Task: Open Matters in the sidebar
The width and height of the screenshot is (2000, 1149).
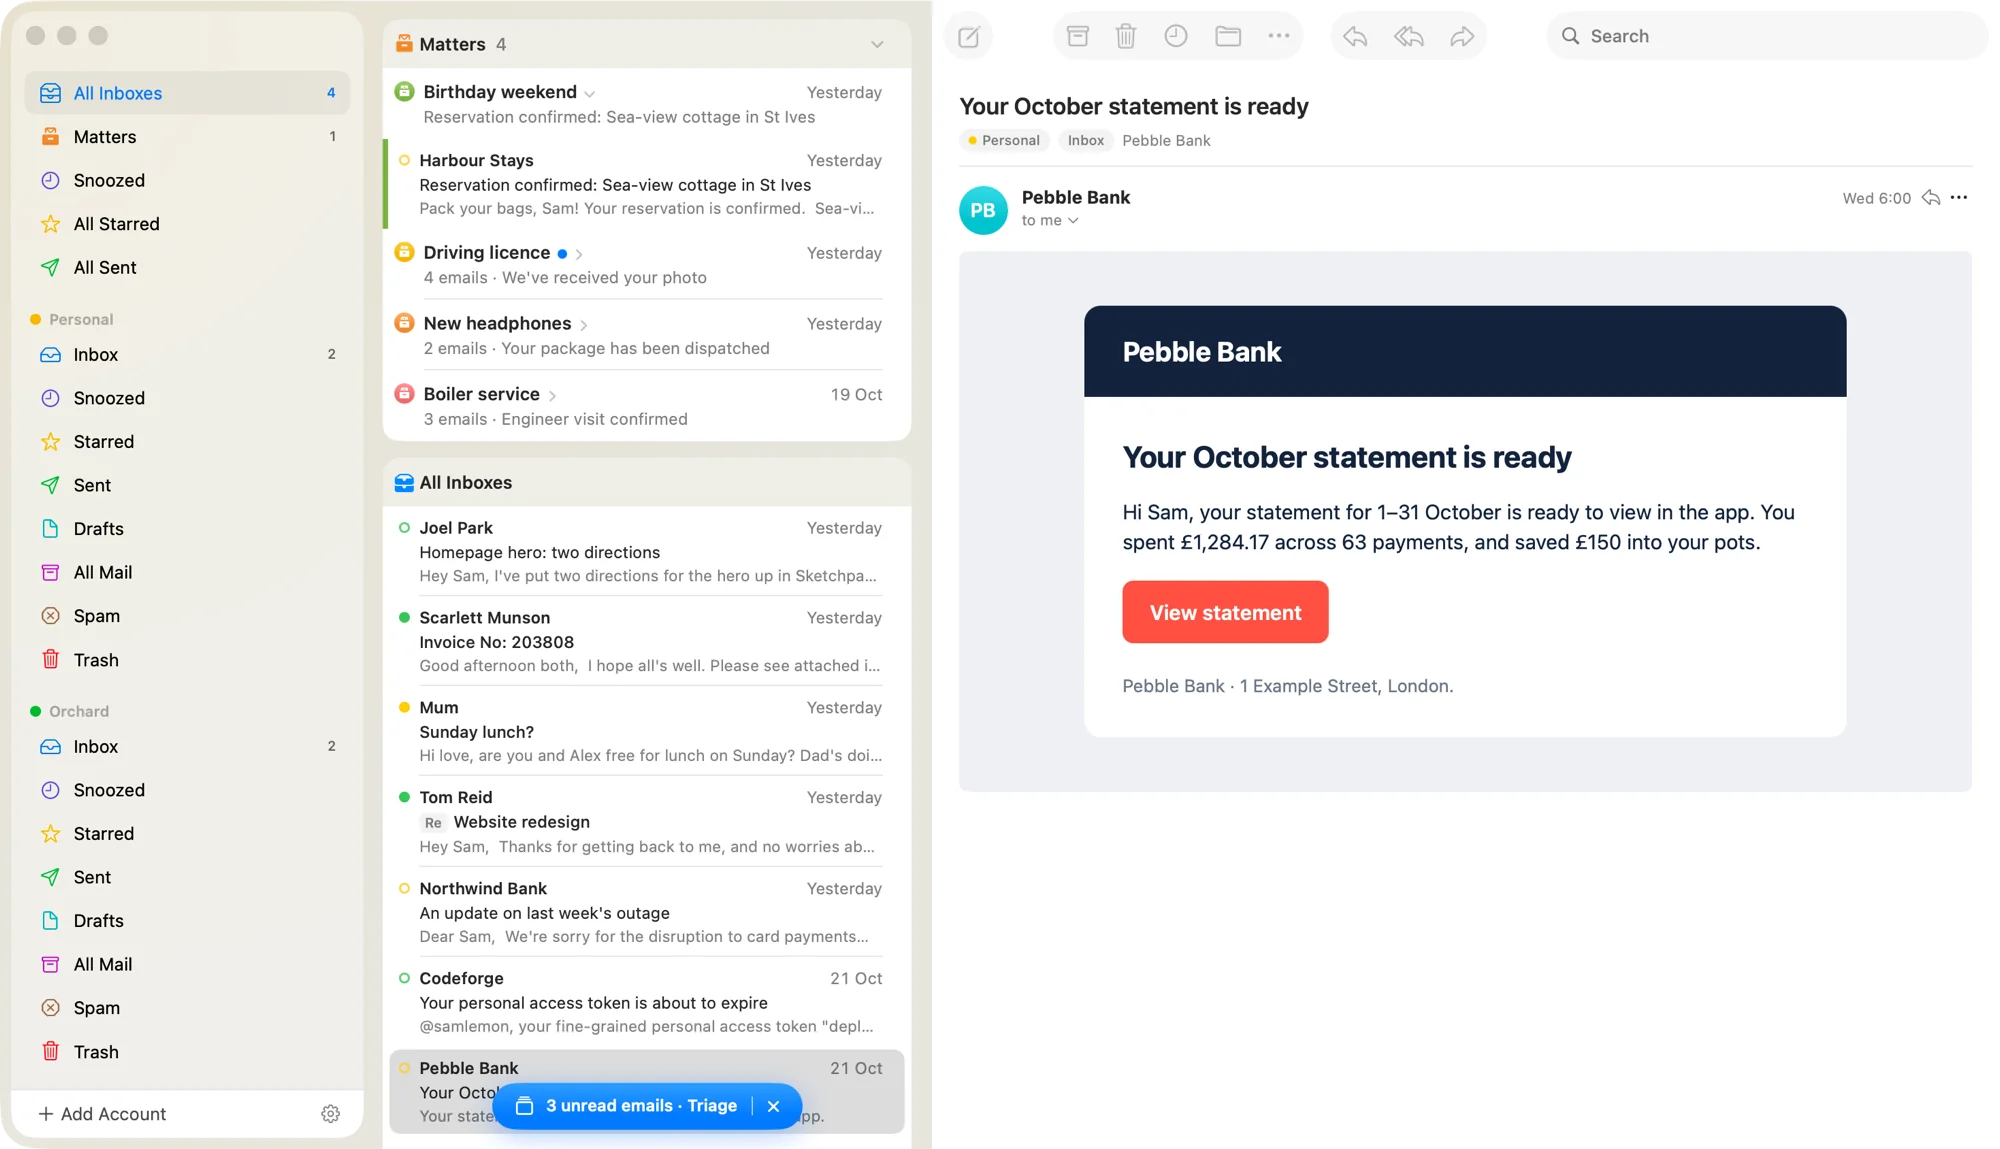Action: coord(187,137)
